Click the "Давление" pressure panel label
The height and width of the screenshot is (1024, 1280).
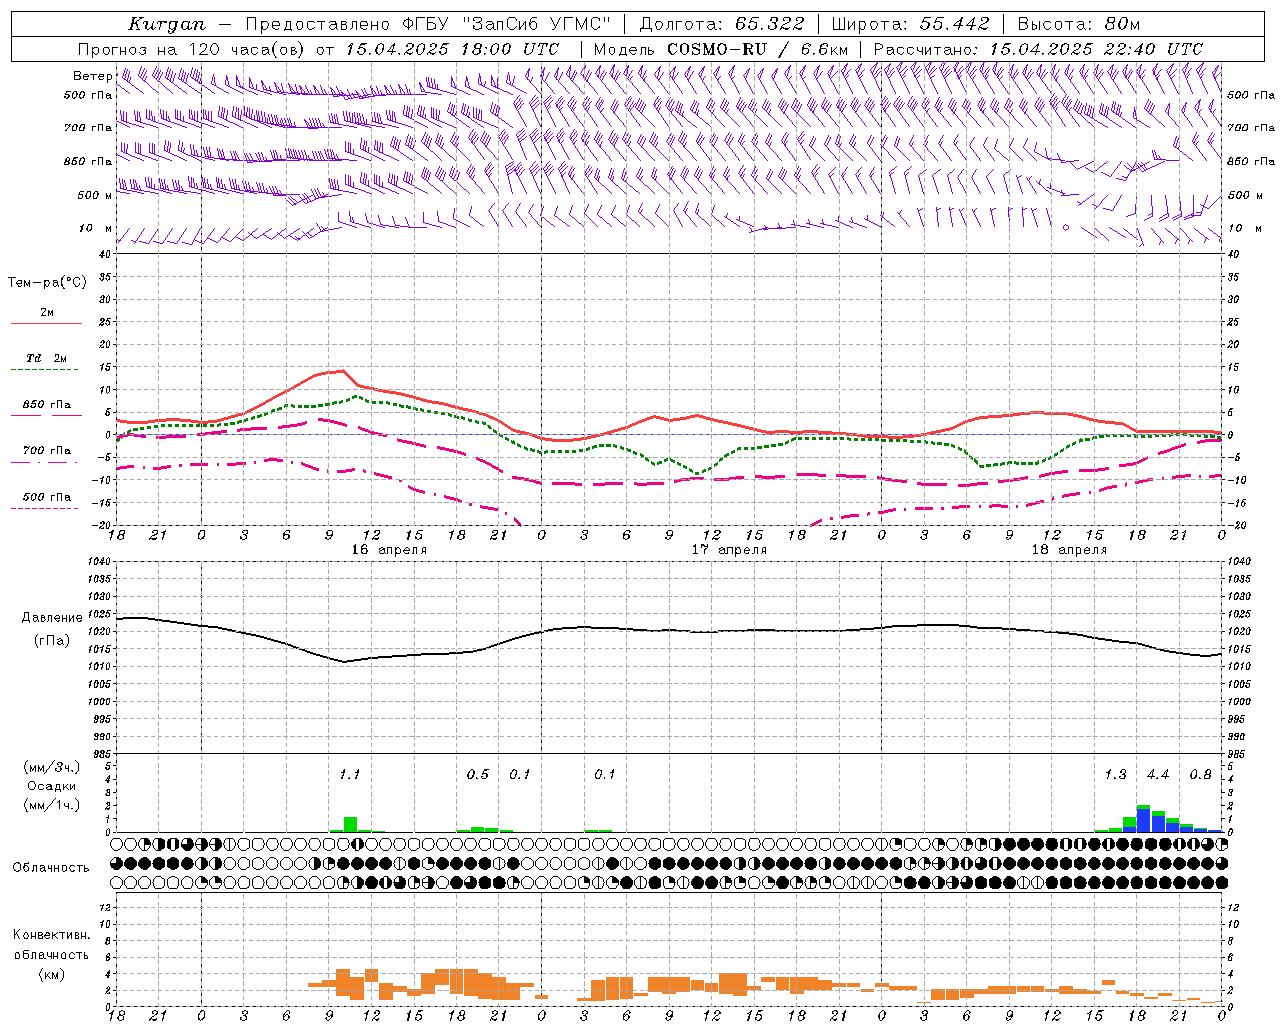coord(52,618)
